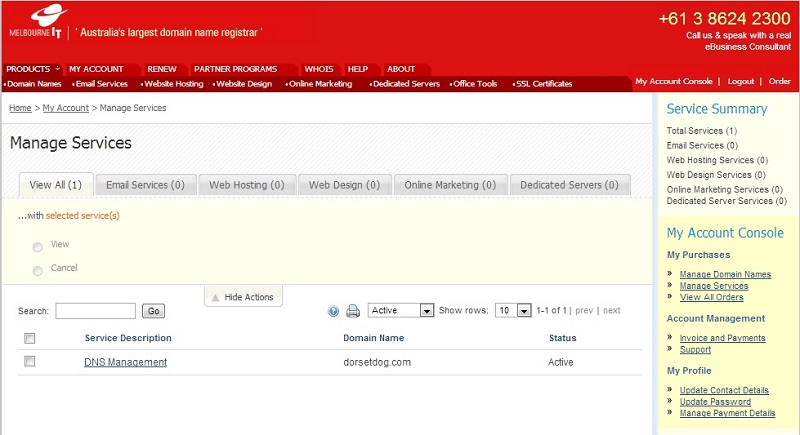Click the Domain Name column header
This screenshot has height=435, width=800.
pos(373,338)
